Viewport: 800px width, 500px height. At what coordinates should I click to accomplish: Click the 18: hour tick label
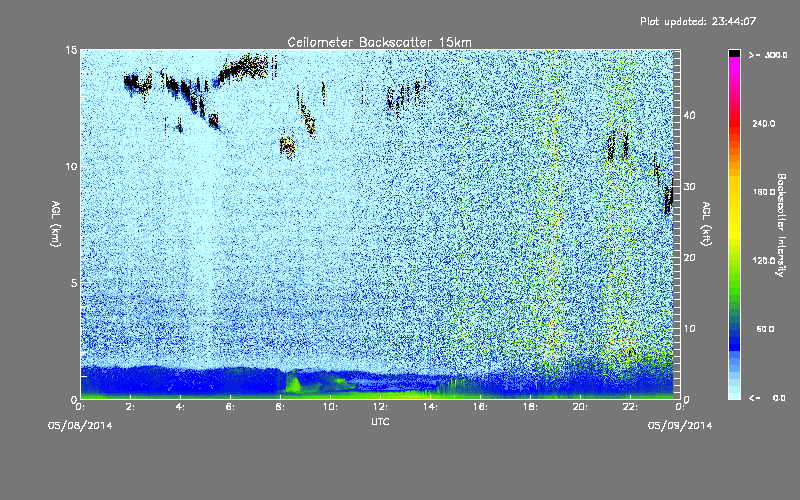point(531,407)
